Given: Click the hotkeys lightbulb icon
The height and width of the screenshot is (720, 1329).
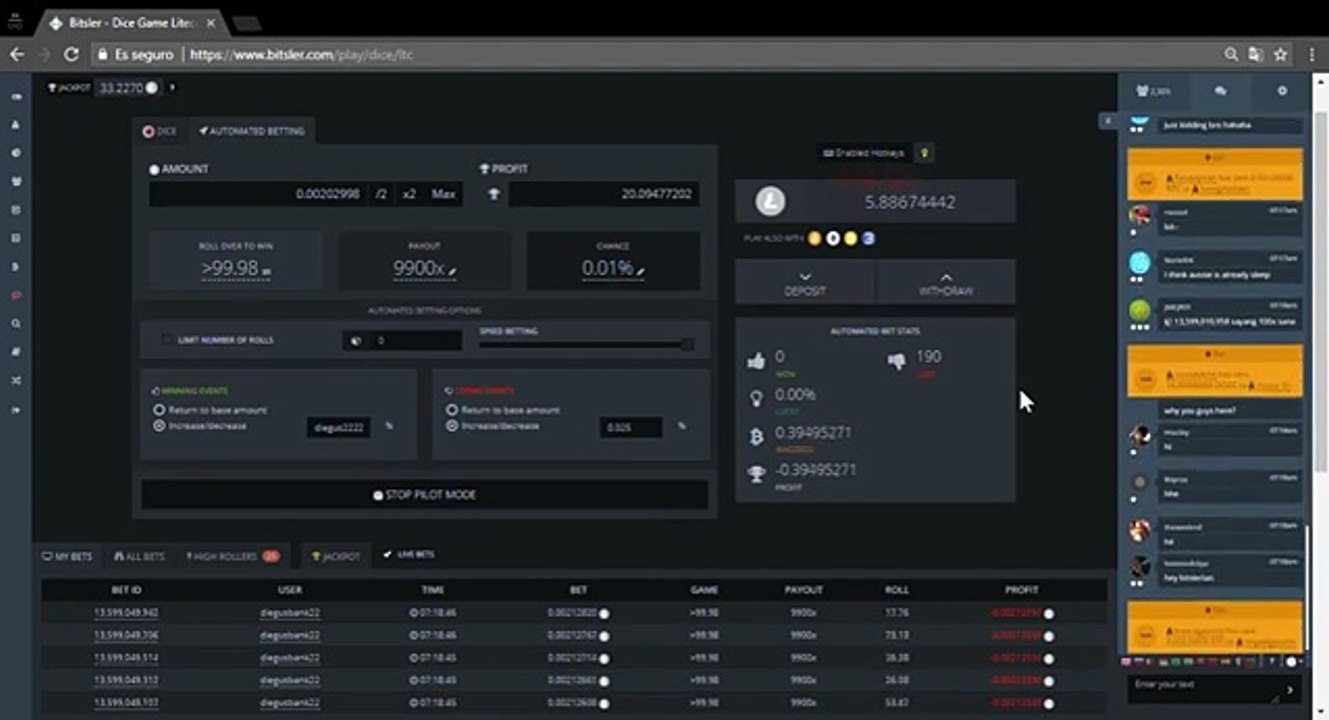Looking at the screenshot, I should point(925,153).
